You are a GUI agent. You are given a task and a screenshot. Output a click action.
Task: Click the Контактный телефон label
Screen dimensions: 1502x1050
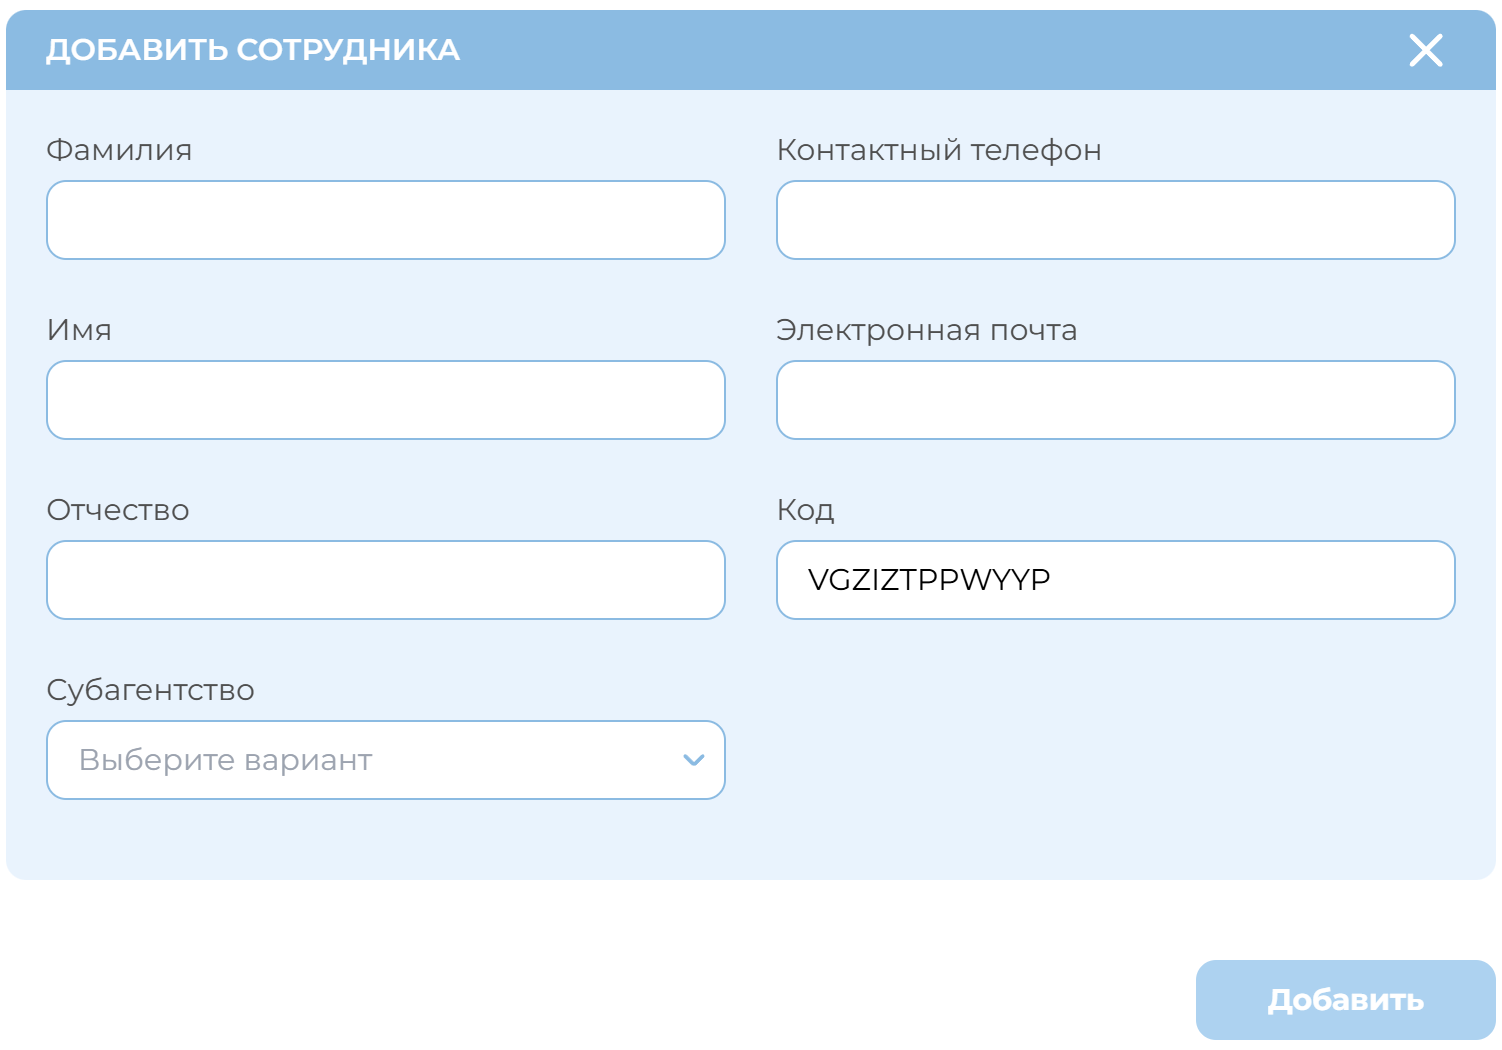tap(938, 150)
